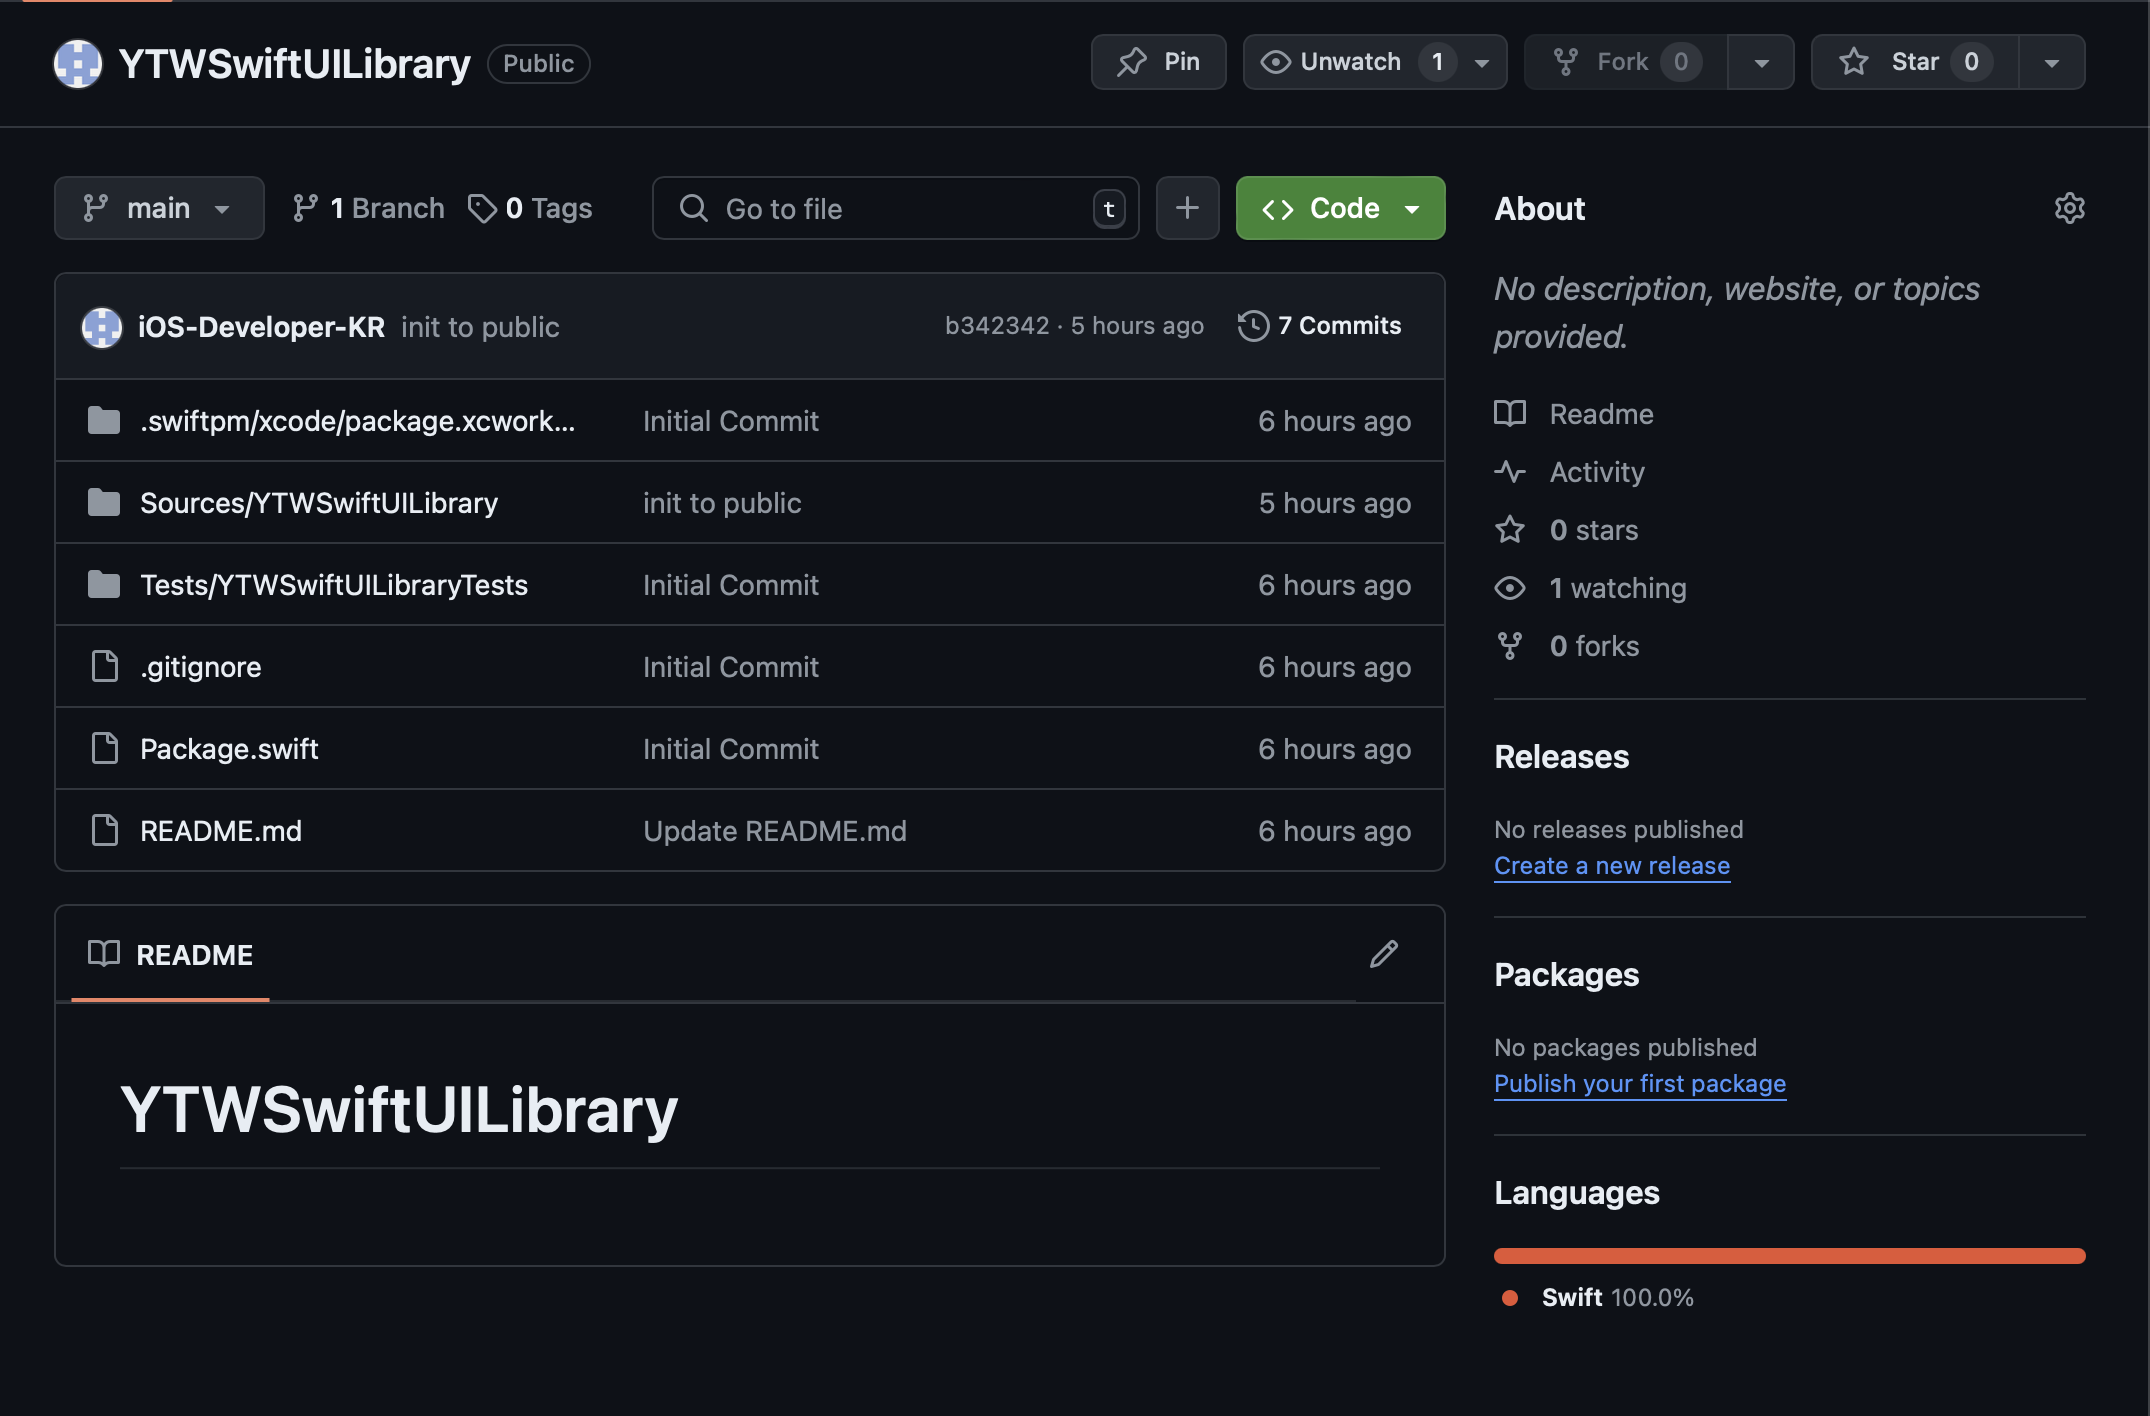Toggle Star on this repository
Screen dimensions: 2150x1416
pos(1914,62)
